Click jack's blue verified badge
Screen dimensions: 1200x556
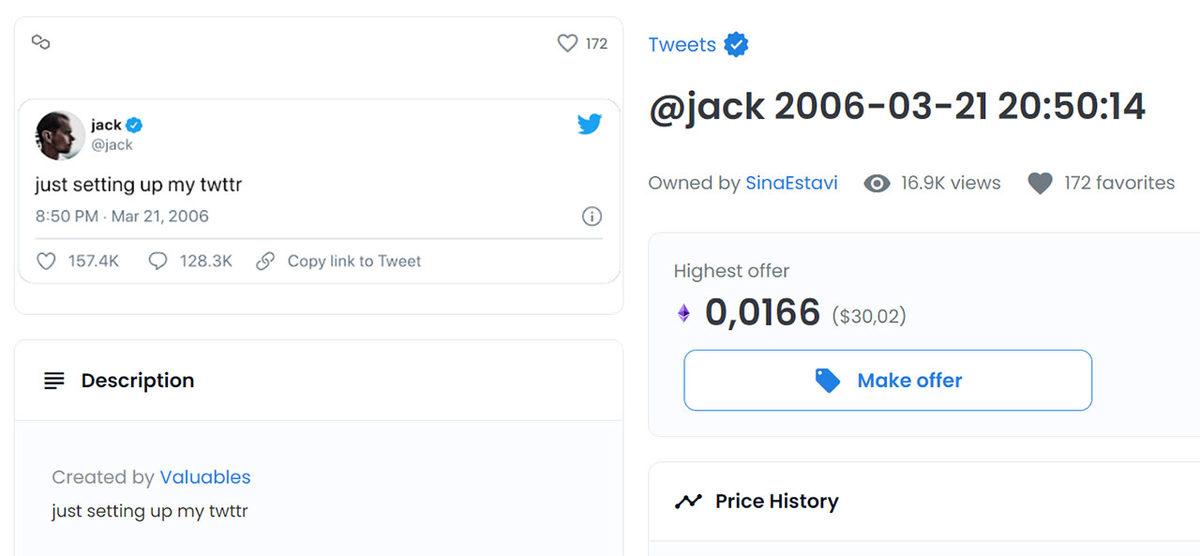(135, 125)
